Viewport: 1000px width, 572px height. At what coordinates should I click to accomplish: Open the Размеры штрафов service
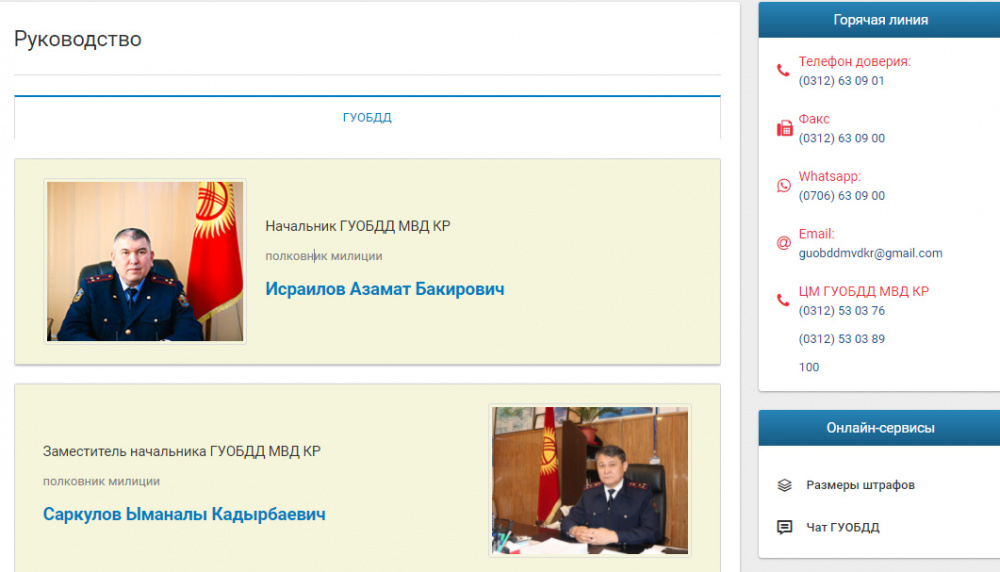coord(860,485)
